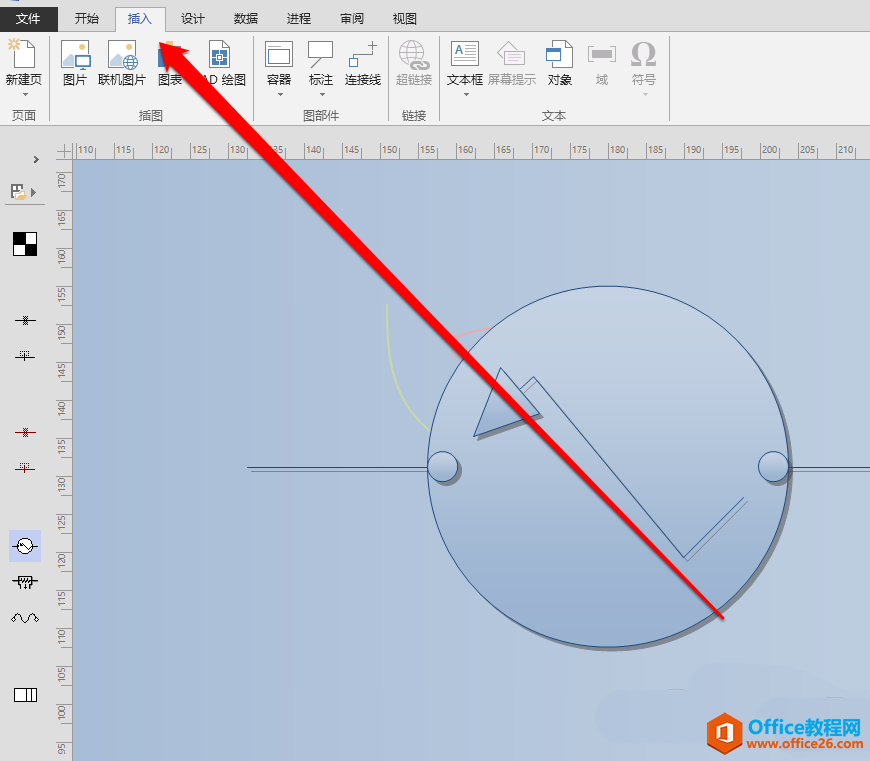Open the 视图 View tab
This screenshot has height=761, width=870.
(x=405, y=18)
